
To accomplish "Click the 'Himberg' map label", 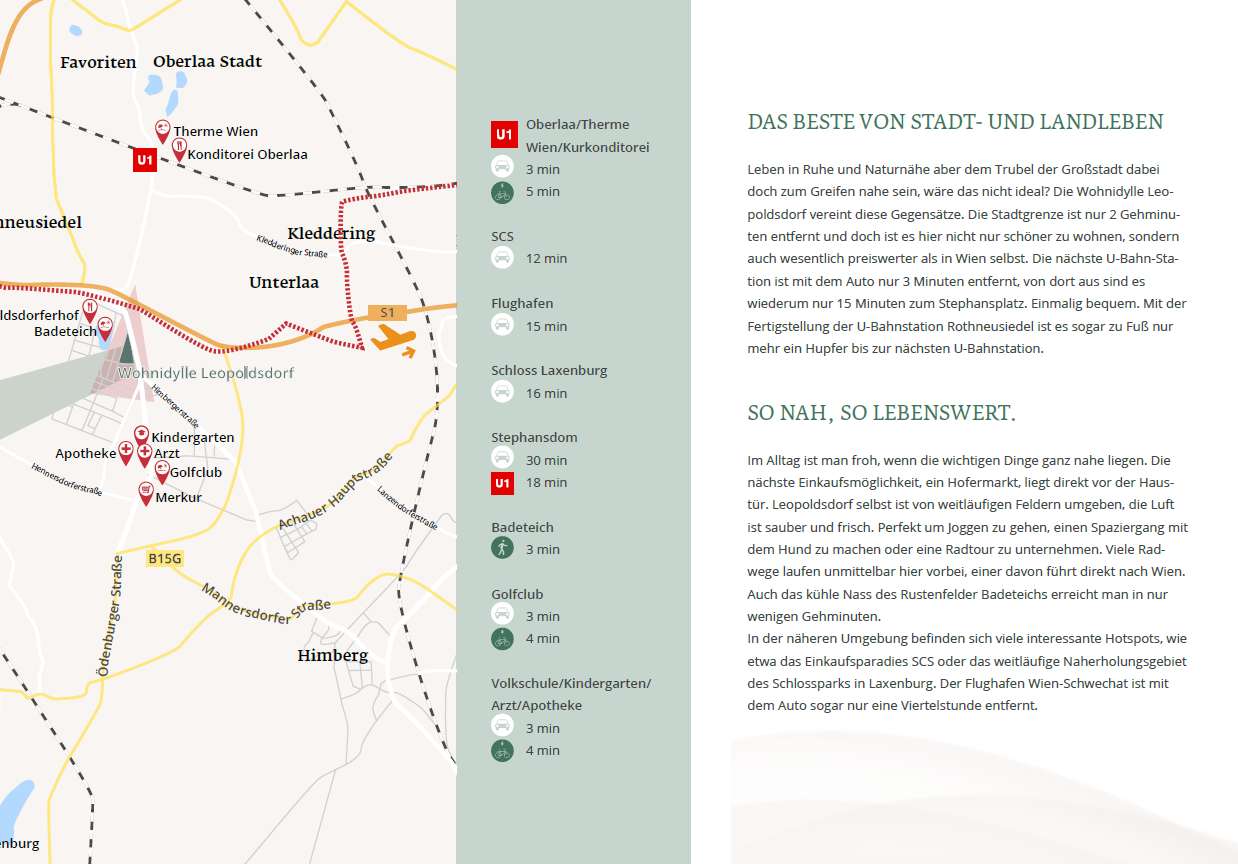I will 333,656.
